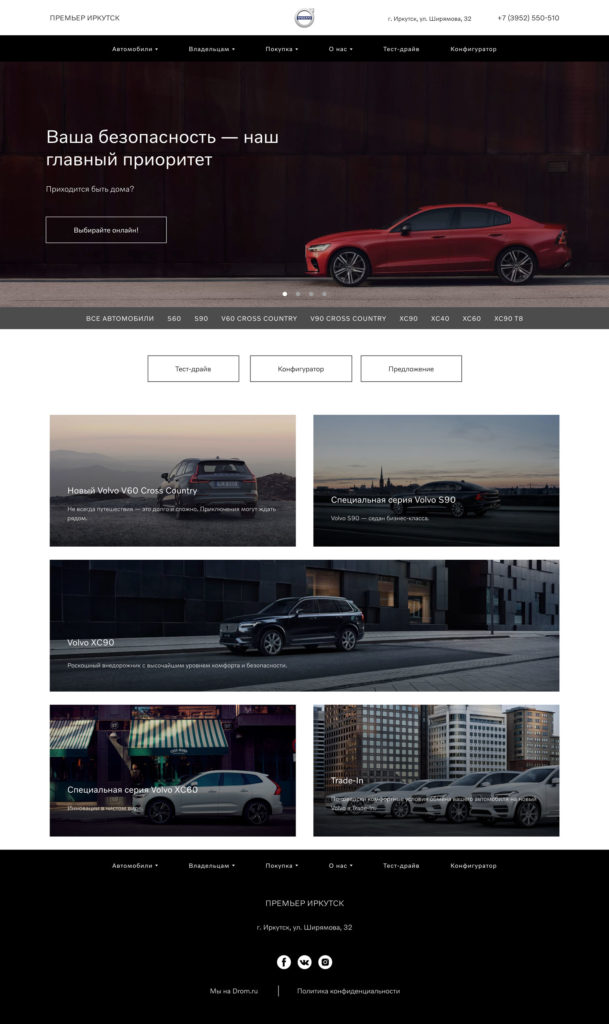Image resolution: width=609 pixels, height=1024 pixels.
Task: Open the Facebook icon in footer
Action: [283, 961]
